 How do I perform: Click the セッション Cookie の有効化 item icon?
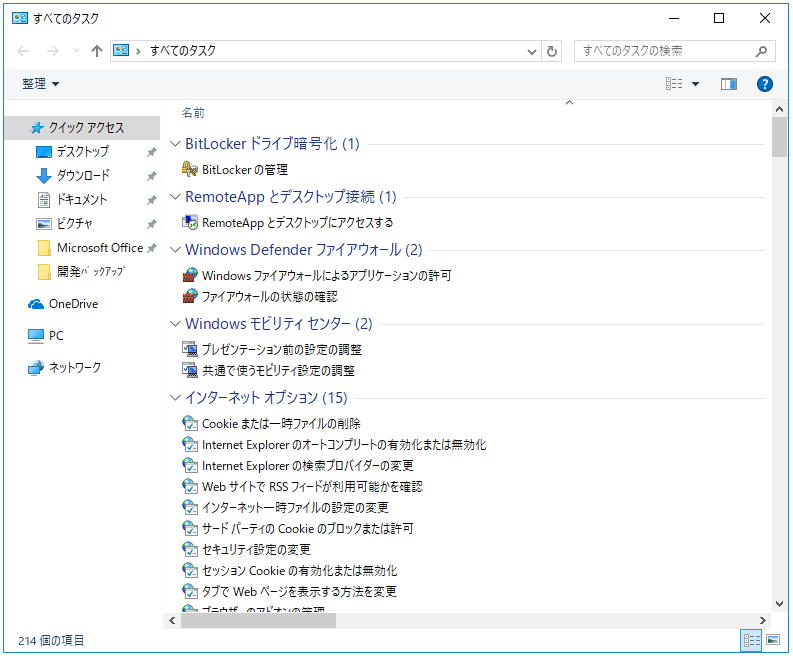tap(190, 570)
